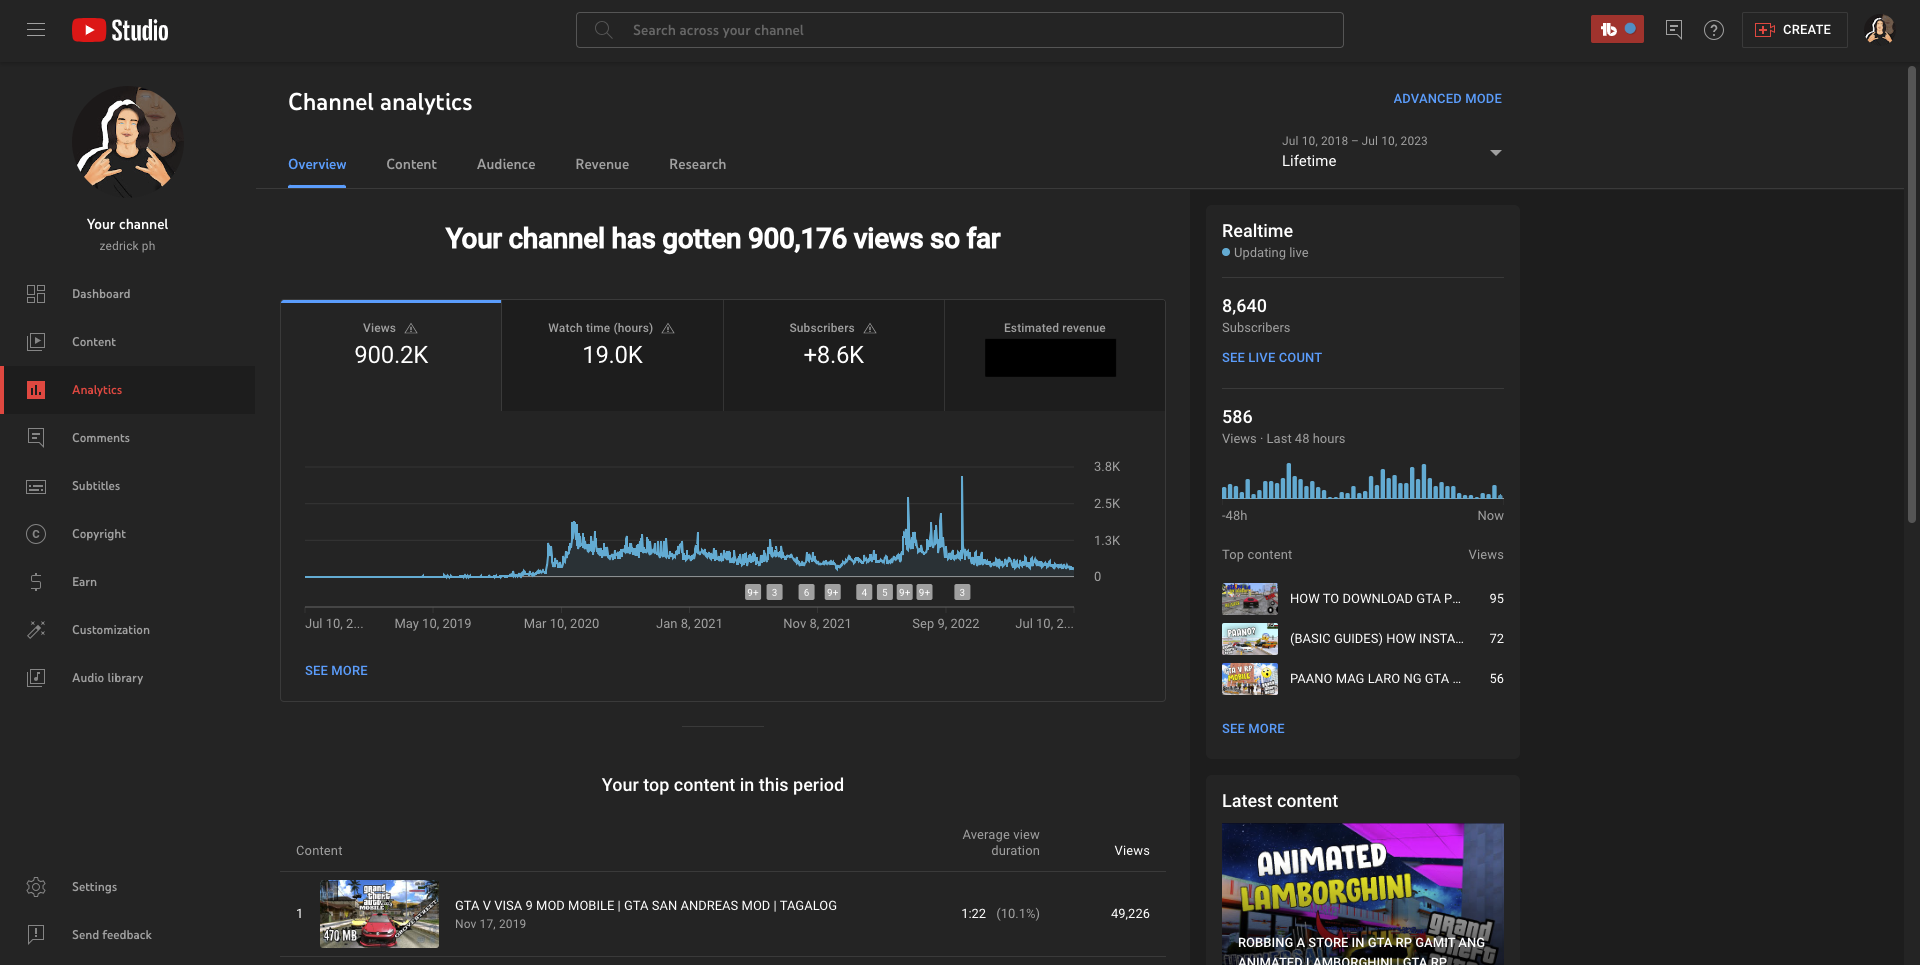The image size is (1920, 965).
Task: Open ADVANCED MODE link
Action: pyautogui.click(x=1447, y=99)
